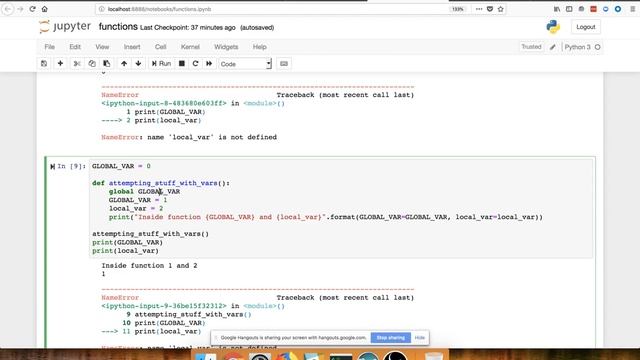Screen dimensions: 640x360
Task: Click the pencil edit mode icon
Action: 553,47
